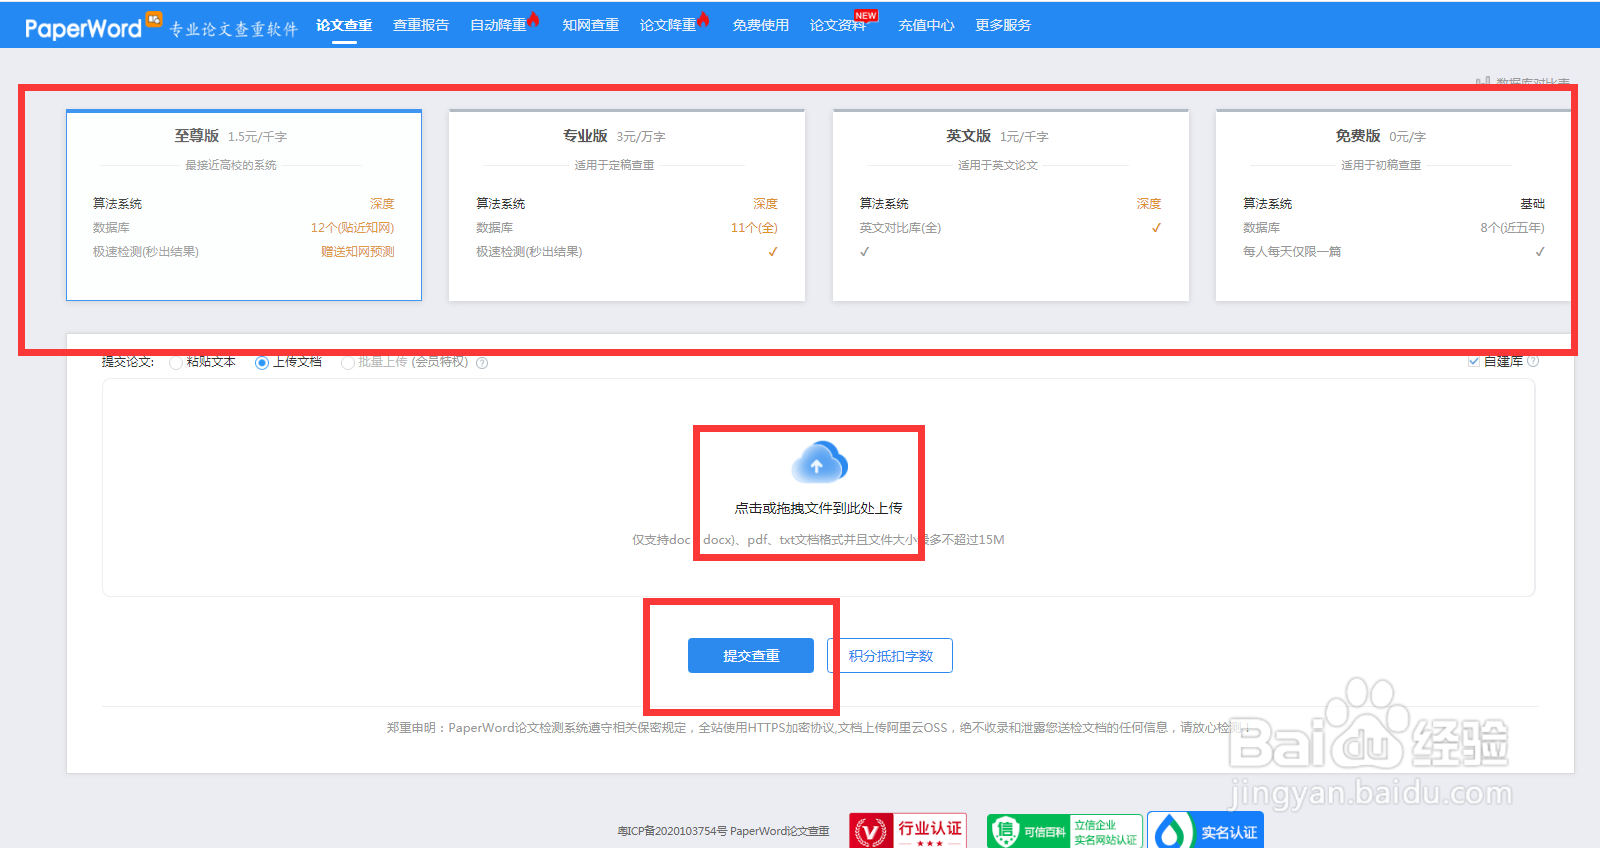Click 8个(近五年) value in 免费版
The height and width of the screenshot is (848, 1600).
point(1512,228)
